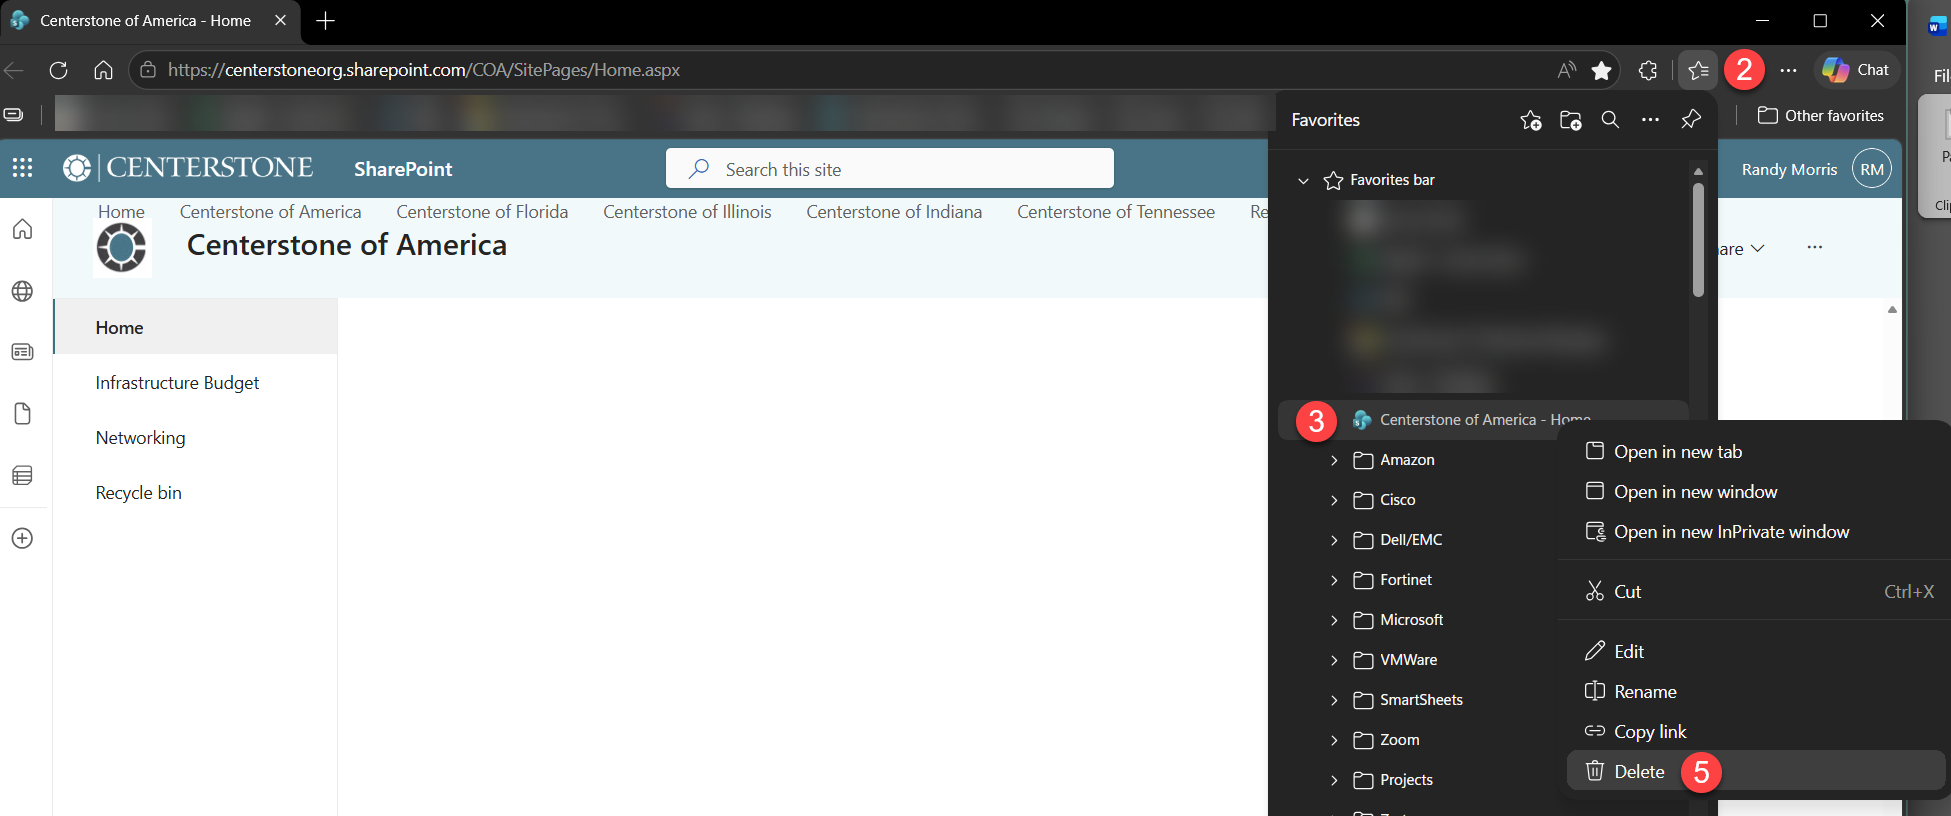Click the Centerstone of America site logo
This screenshot has height=816, width=1951.
(x=122, y=248)
